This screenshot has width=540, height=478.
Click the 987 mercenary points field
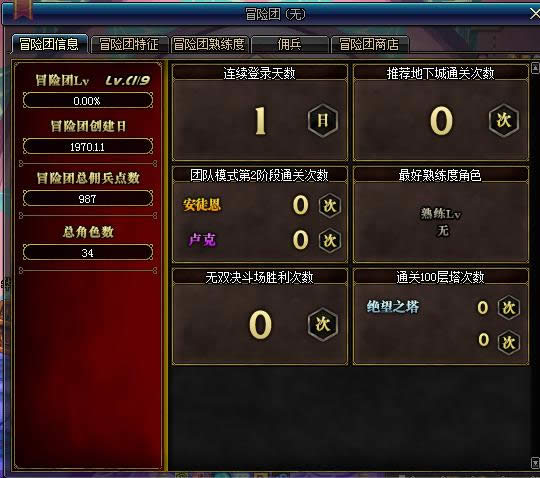pyautogui.click(x=88, y=199)
